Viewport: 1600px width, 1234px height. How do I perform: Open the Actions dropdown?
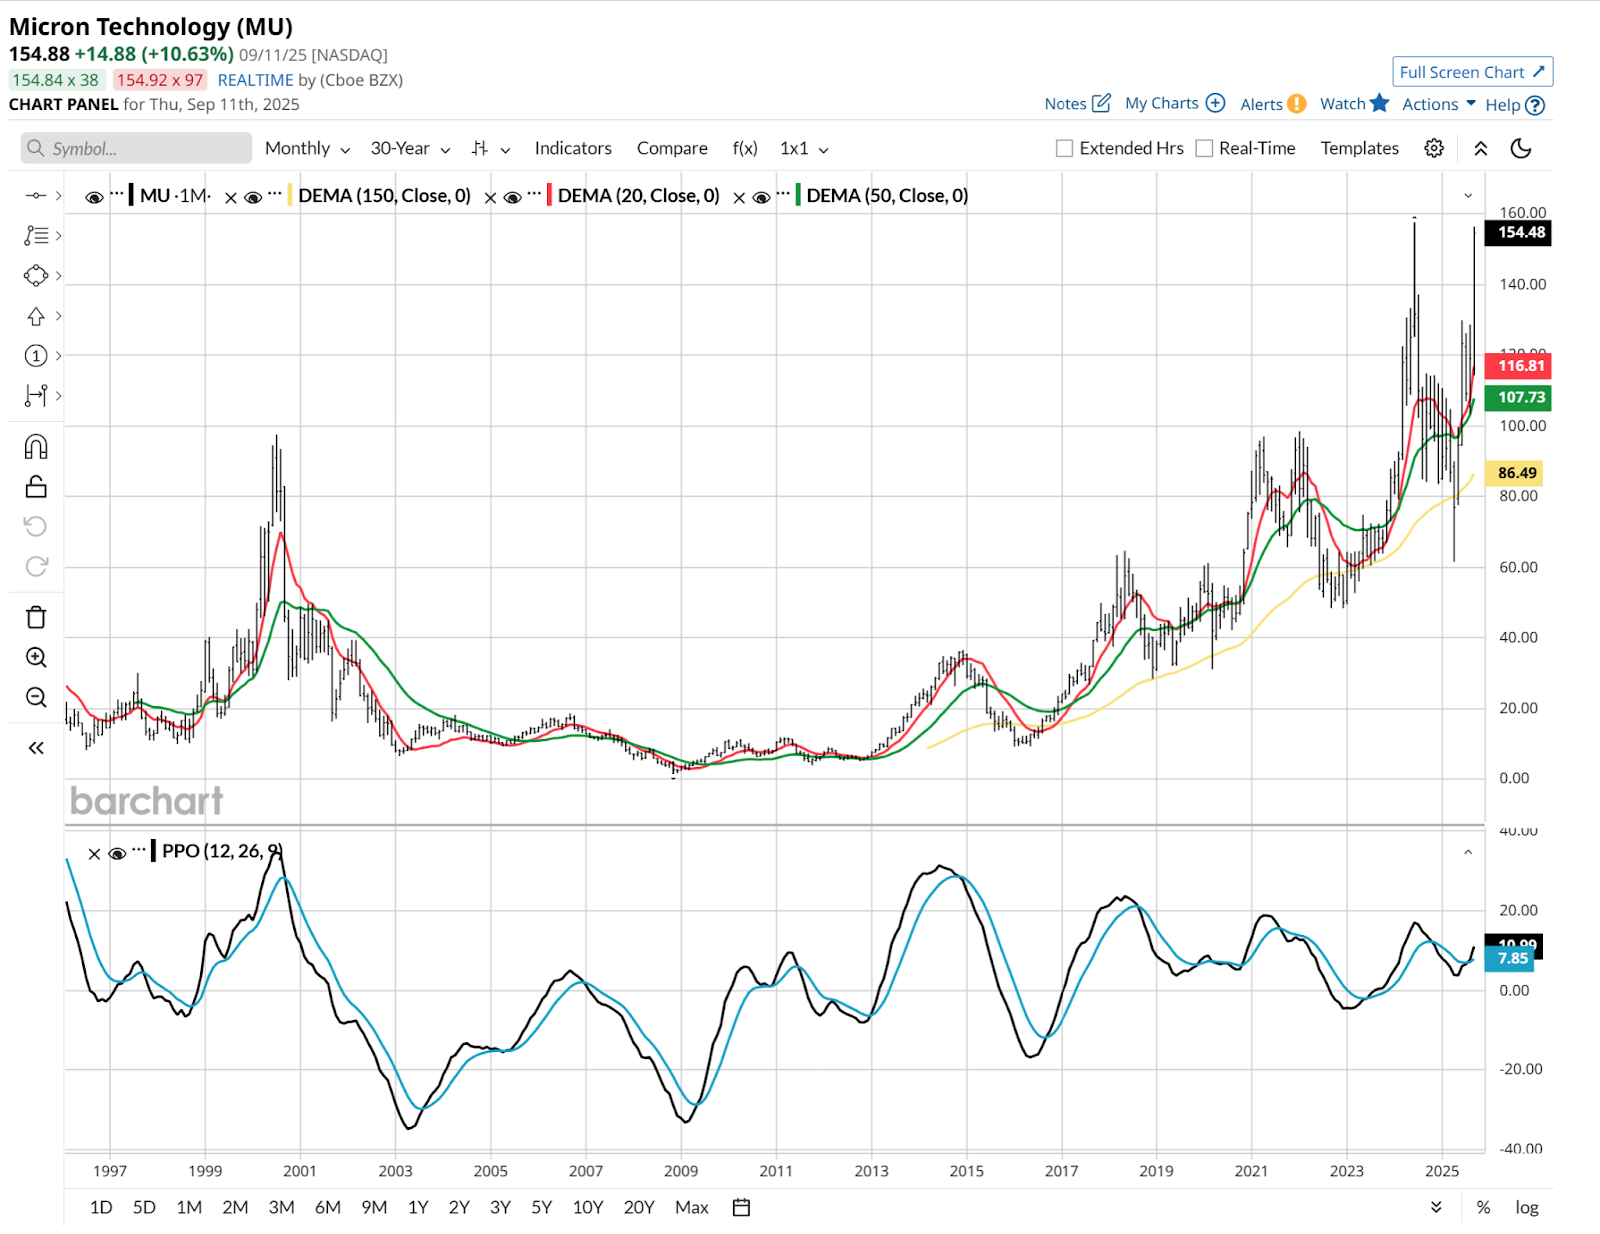1438,104
